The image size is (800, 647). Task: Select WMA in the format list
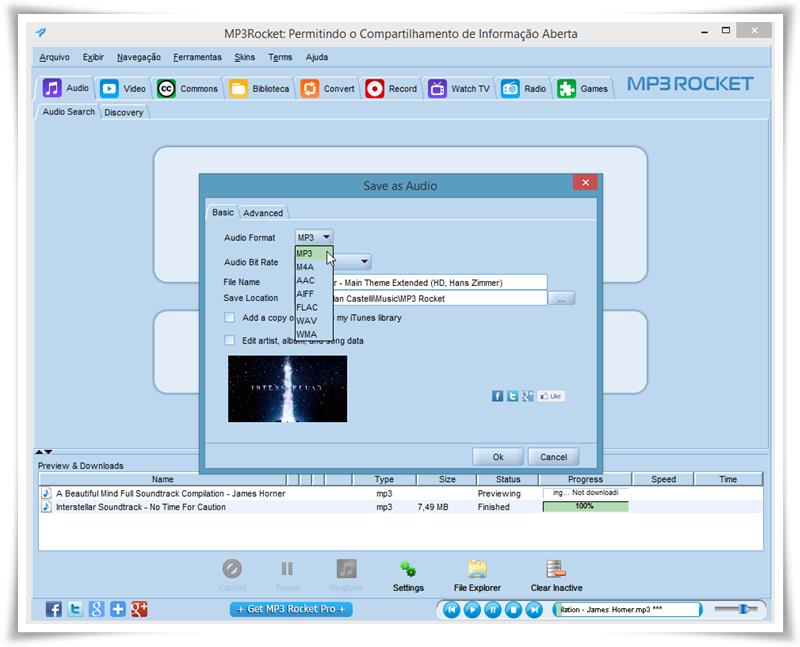pyautogui.click(x=313, y=334)
